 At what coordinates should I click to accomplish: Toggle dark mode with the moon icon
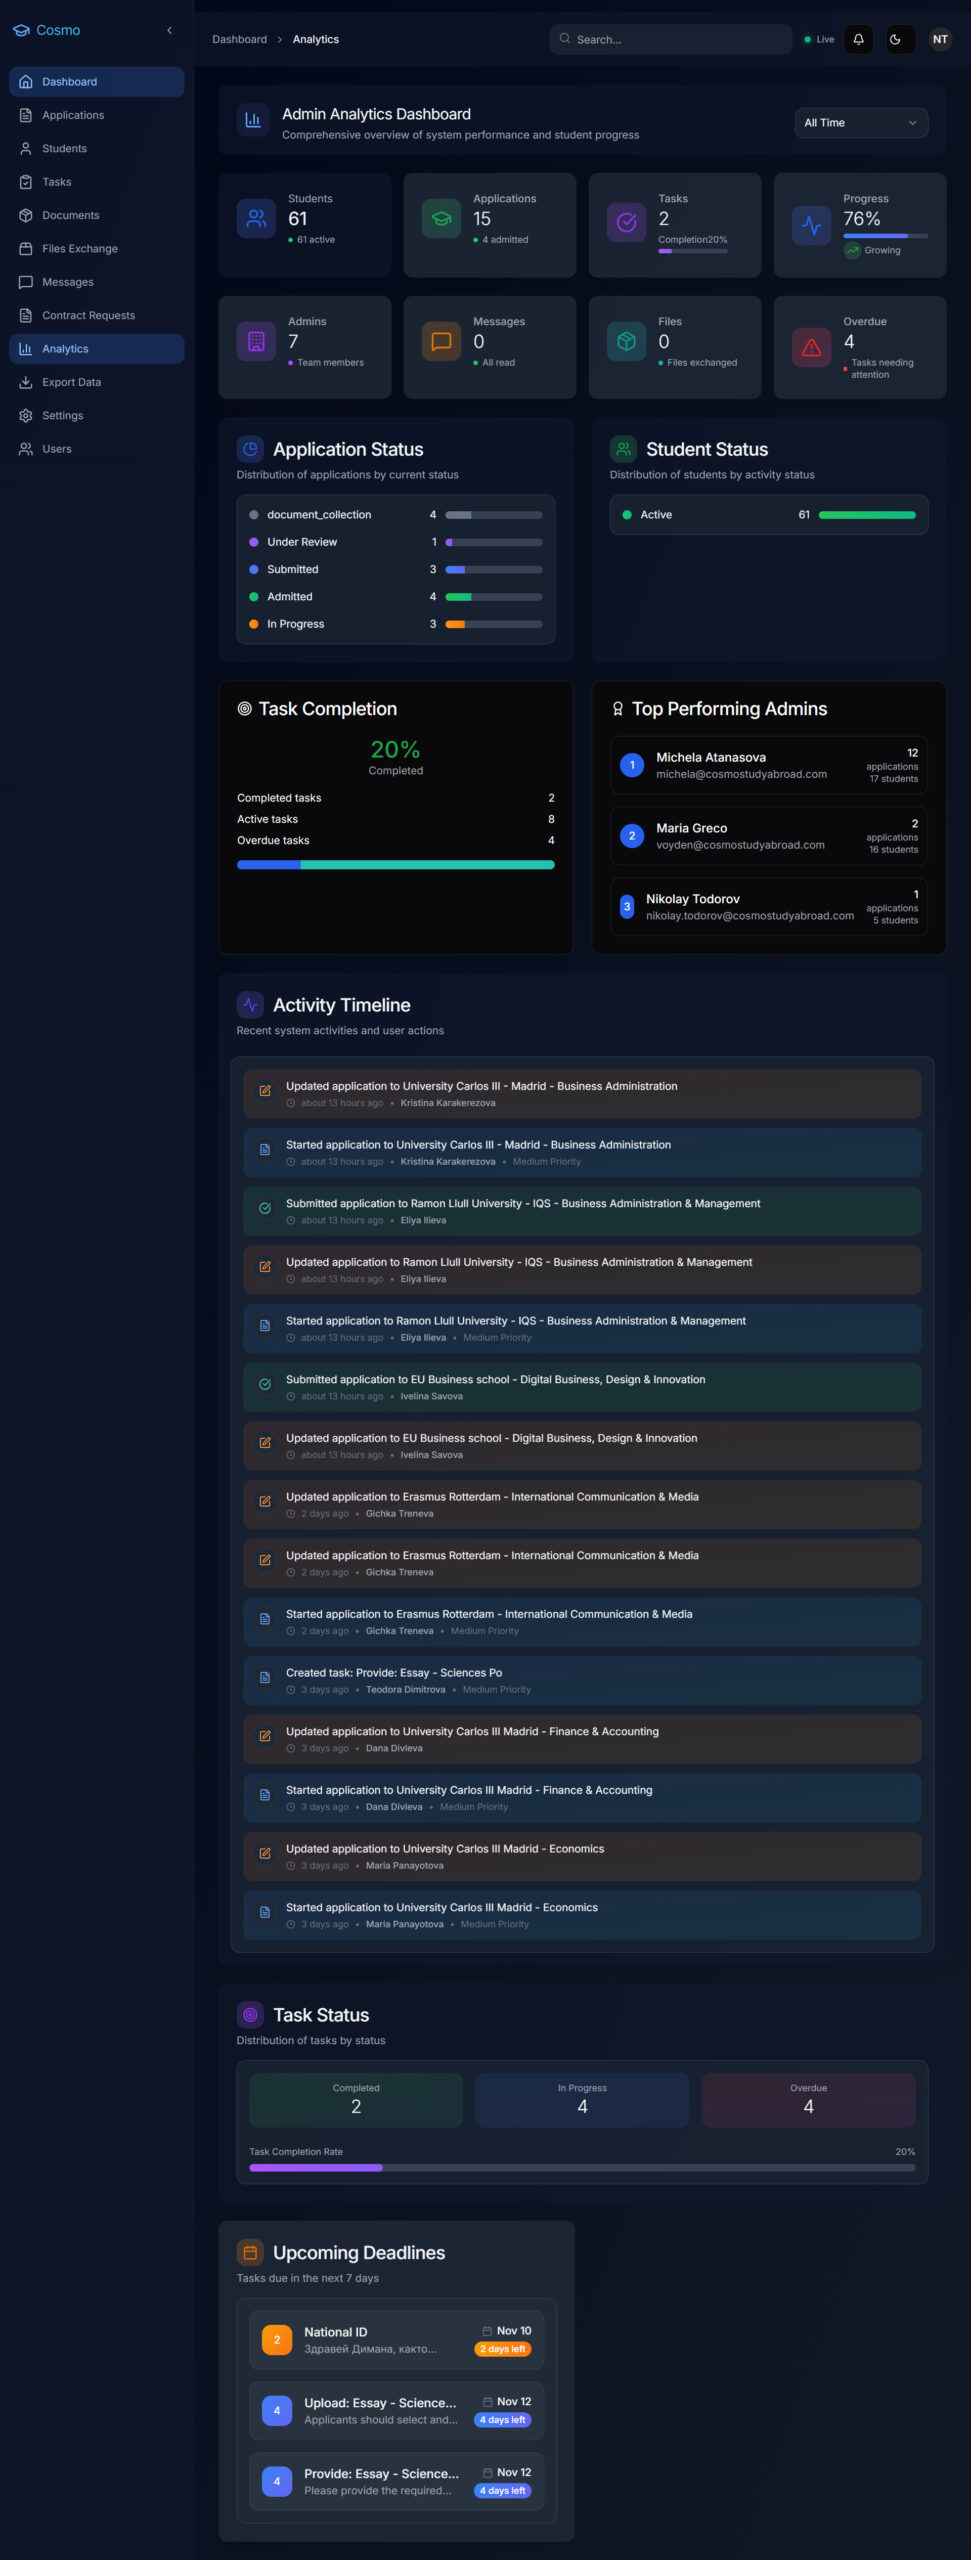click(x=895, y=39)
